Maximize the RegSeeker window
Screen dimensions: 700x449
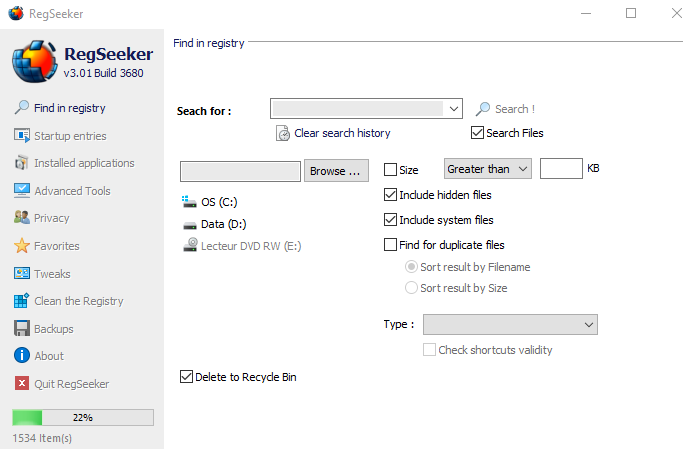click(x=631, y=13)
